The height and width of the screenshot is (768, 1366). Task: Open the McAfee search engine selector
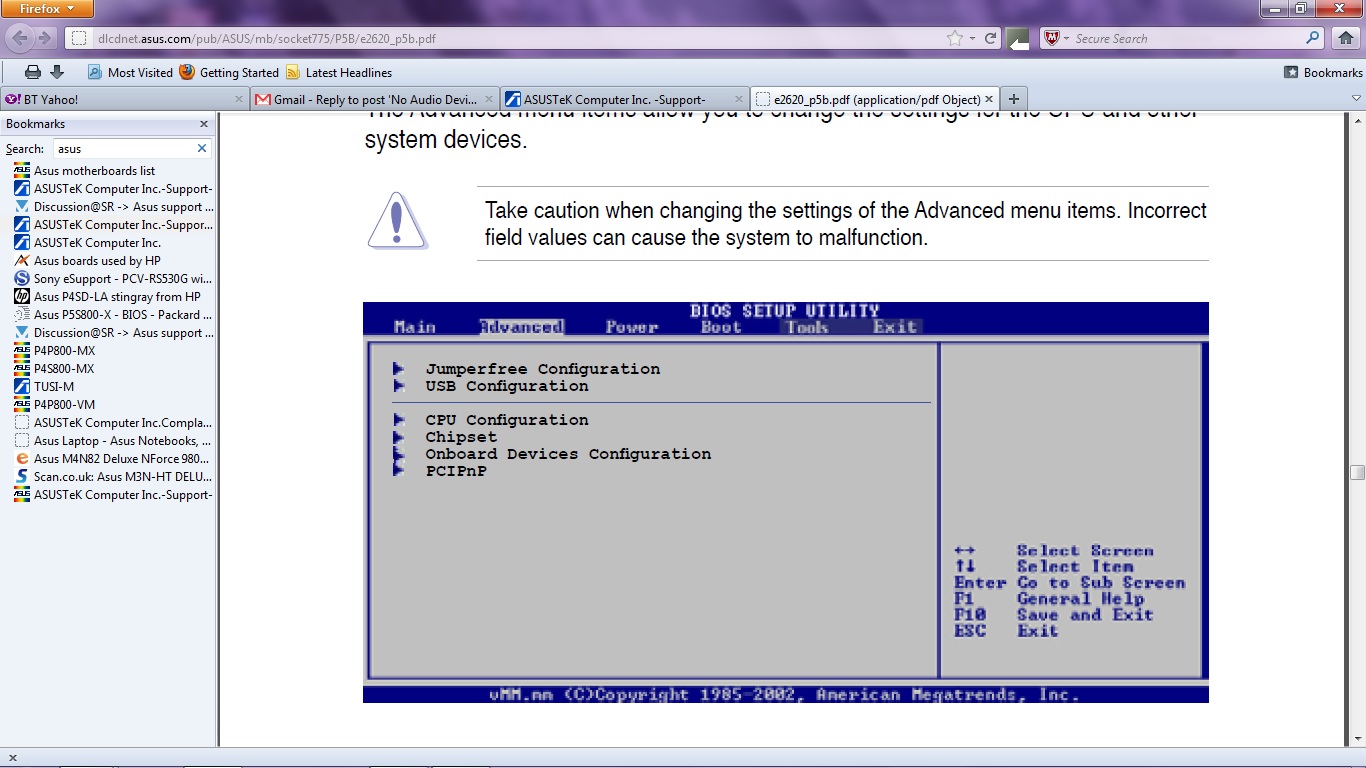pyautogui.click(x=1056, y=39)
